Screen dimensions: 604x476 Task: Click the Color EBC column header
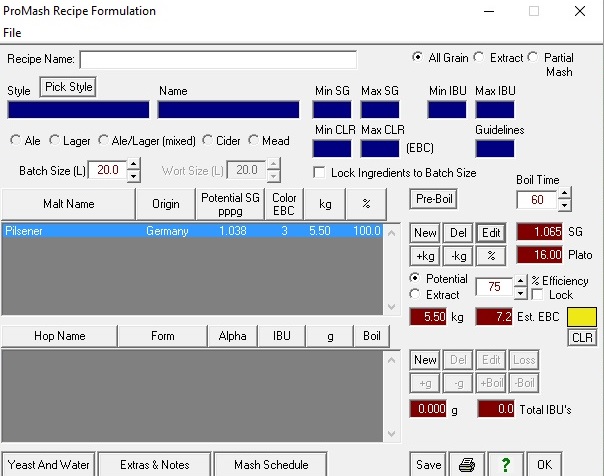point(284,204)
